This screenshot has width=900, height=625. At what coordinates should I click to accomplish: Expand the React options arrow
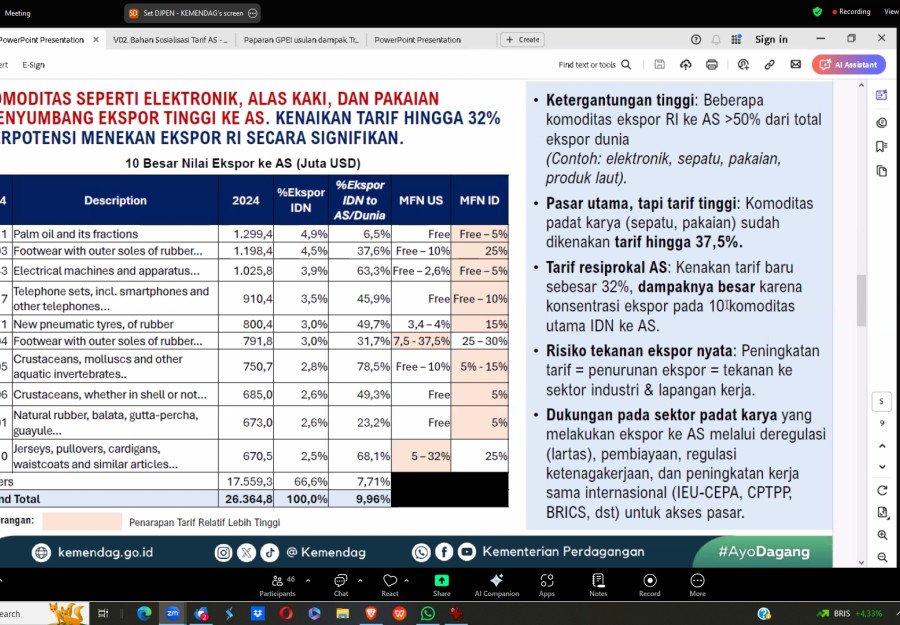click(406, 581)
